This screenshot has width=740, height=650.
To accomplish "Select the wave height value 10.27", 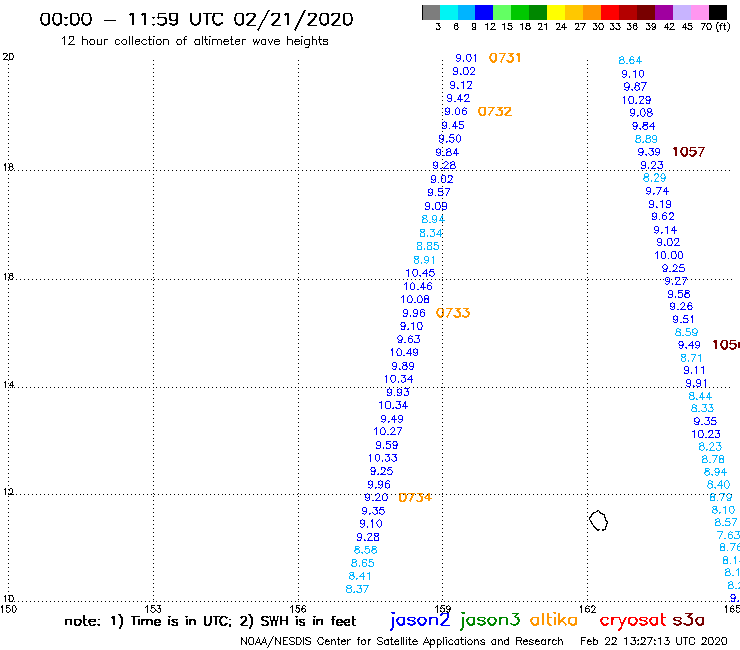I will pos(388,431).
